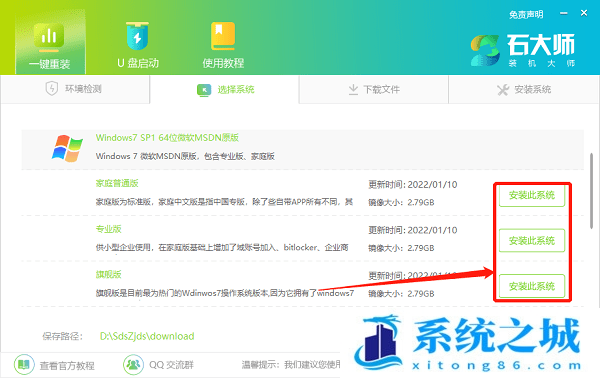Screen dimensions: 600x378
Task: Click the 选择系统 monitor step icon
Action: pos(204,90)
